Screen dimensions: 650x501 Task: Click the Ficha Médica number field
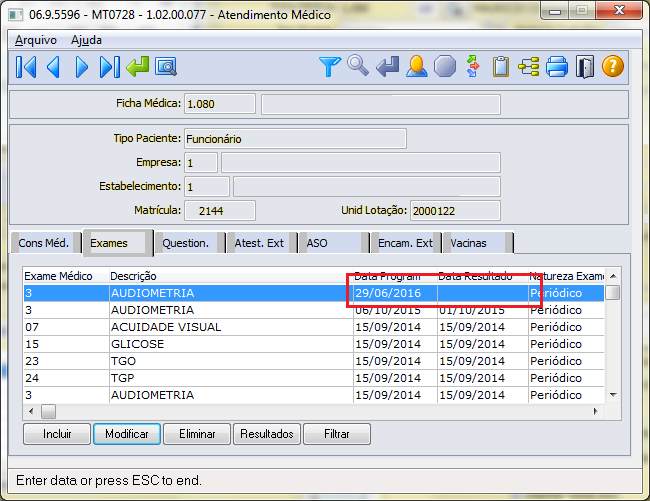pyautogui.click(x=220, y=104)
